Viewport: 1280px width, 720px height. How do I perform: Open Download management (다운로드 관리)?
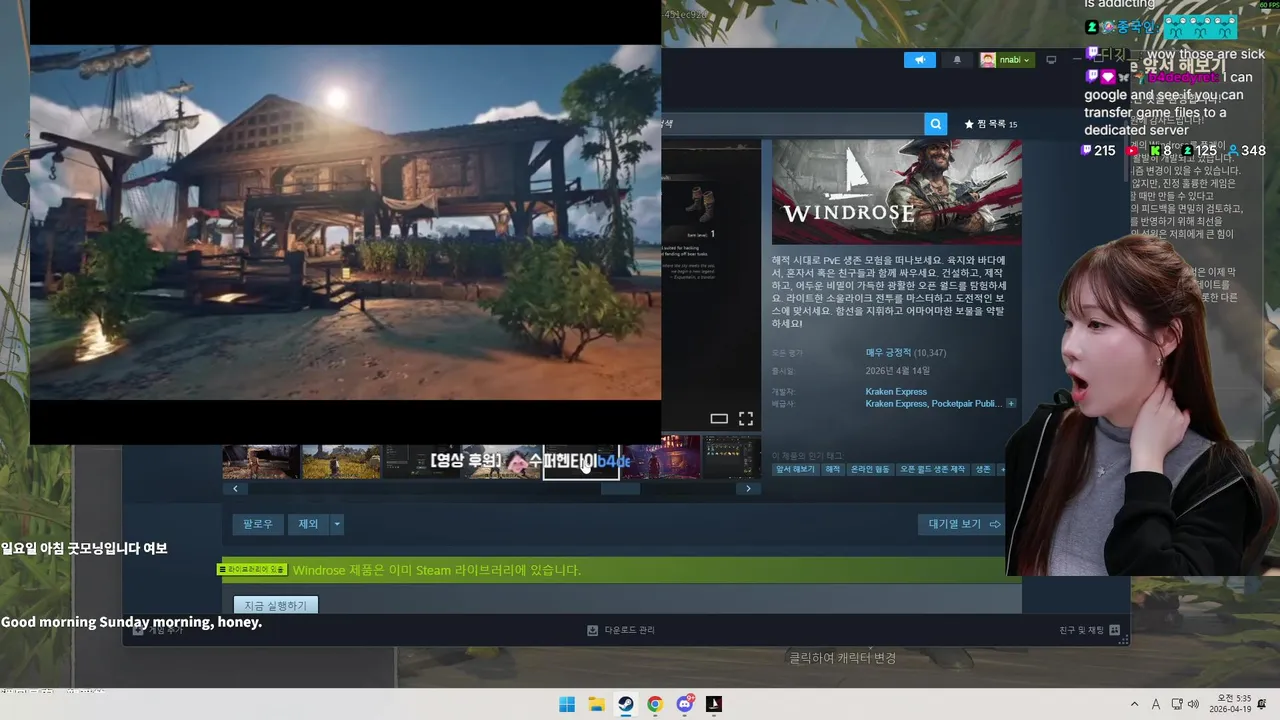621,630
